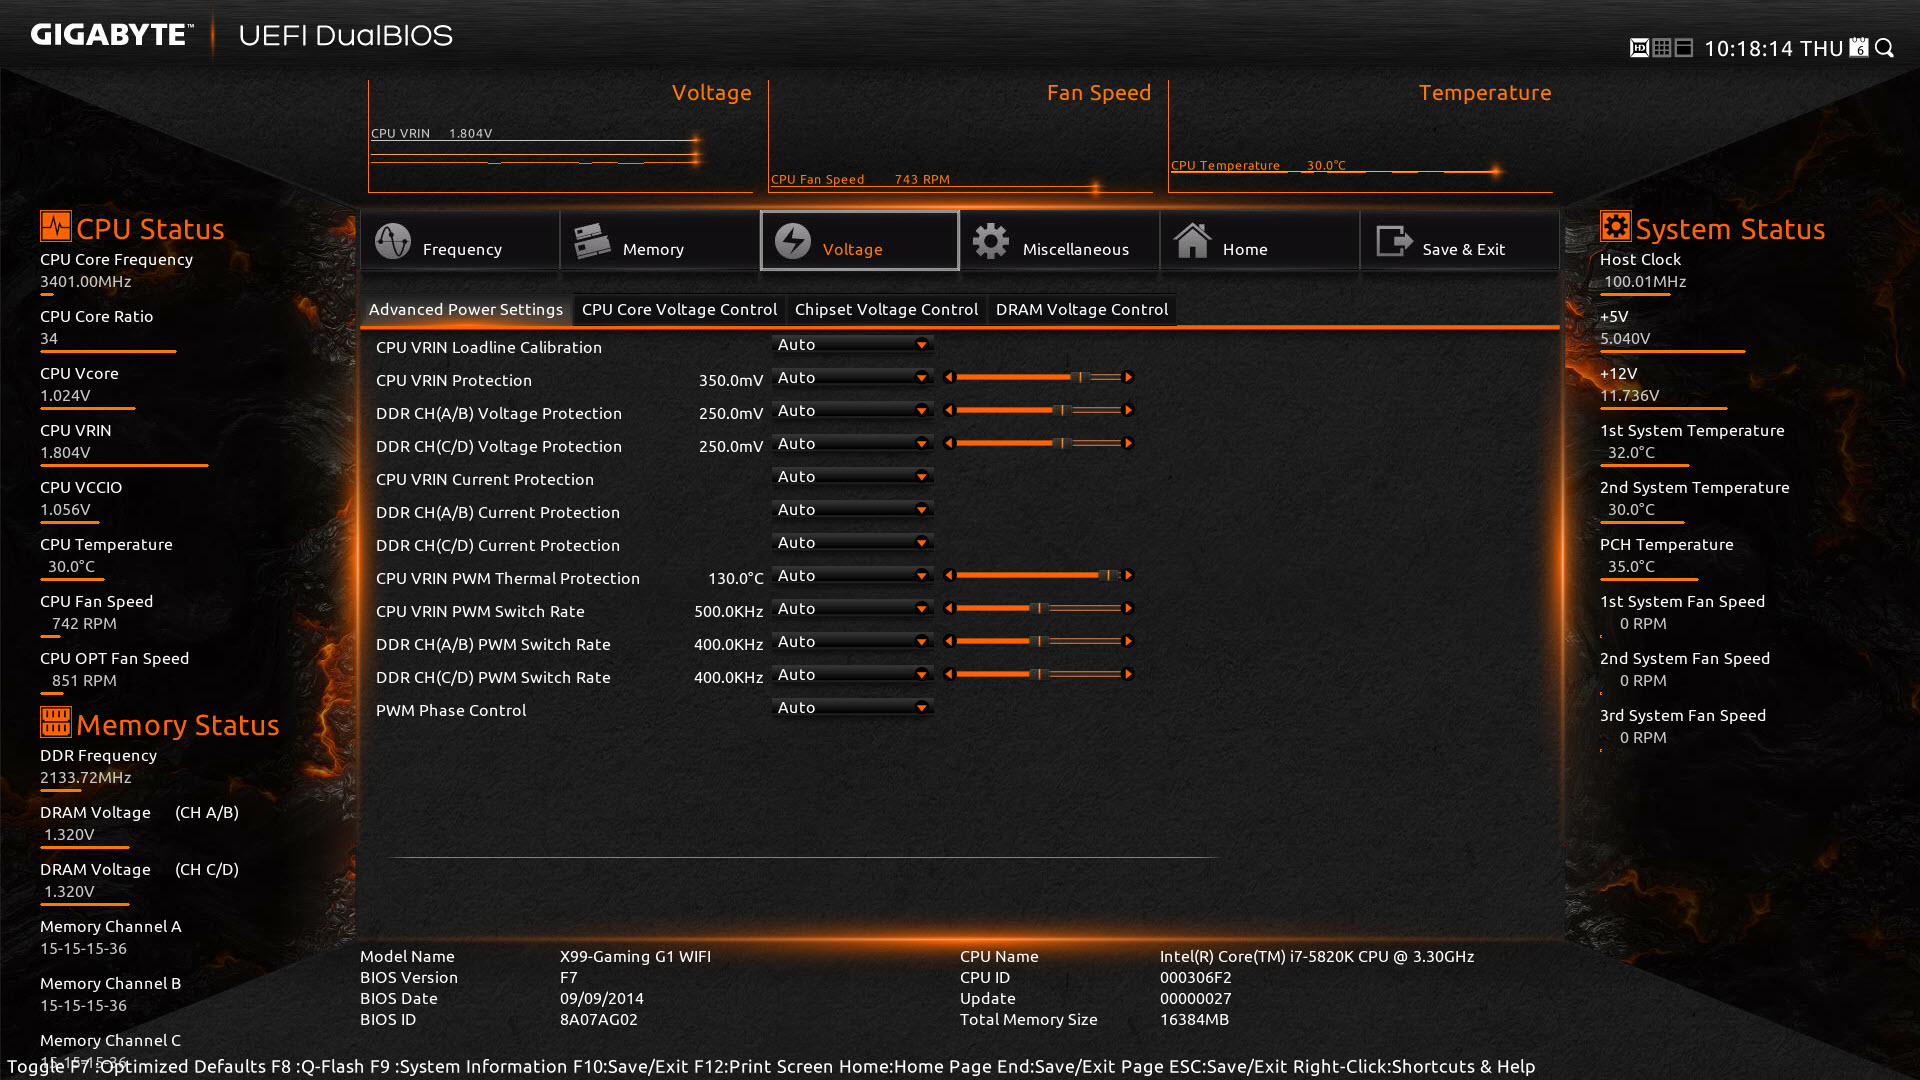Viewport: 1920px width, 1080px height.
Task: Decrease DDR CH(A/B) Voltage Protection left arrow
Action: (949, 410)
